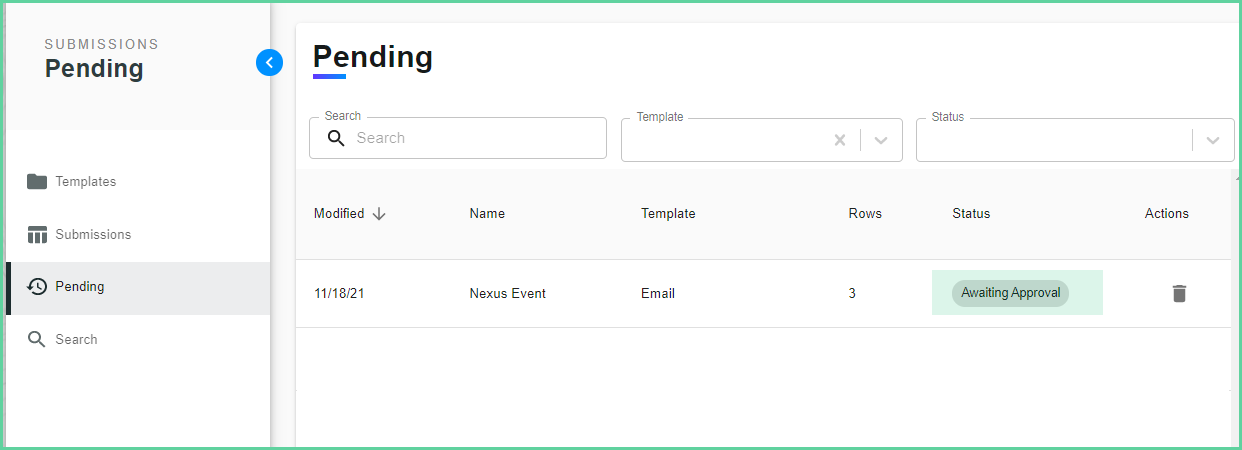Select the Pending sidebar item
Image resolution: width=1242 pixels, height=450 pixels.
point(138,288)
